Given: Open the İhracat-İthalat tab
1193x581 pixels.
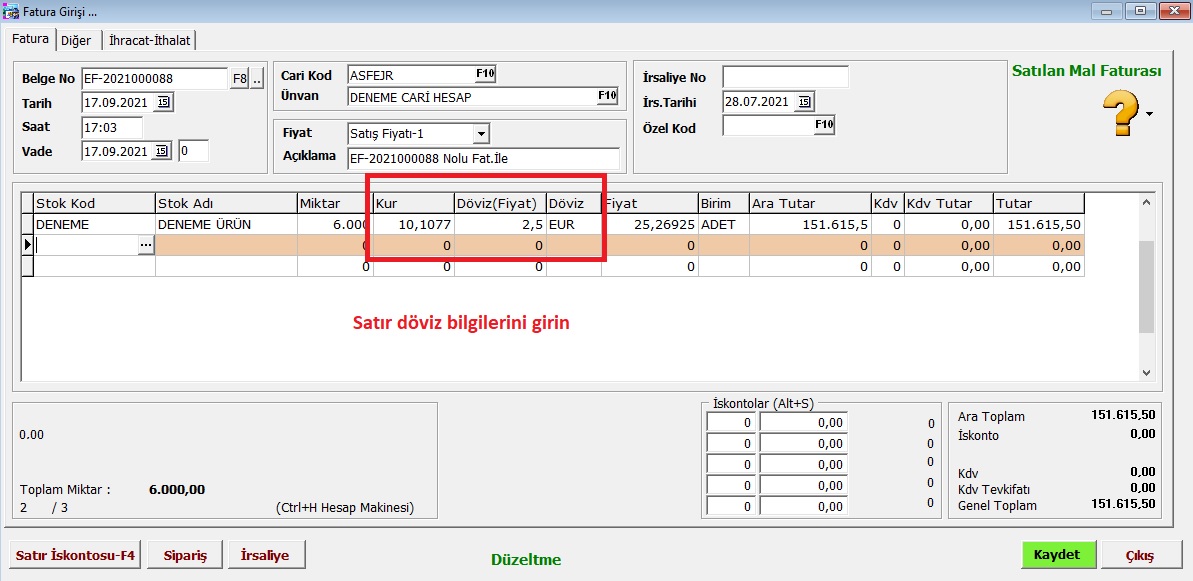Looking at the screenshot, I should click(x=149, y=40).
